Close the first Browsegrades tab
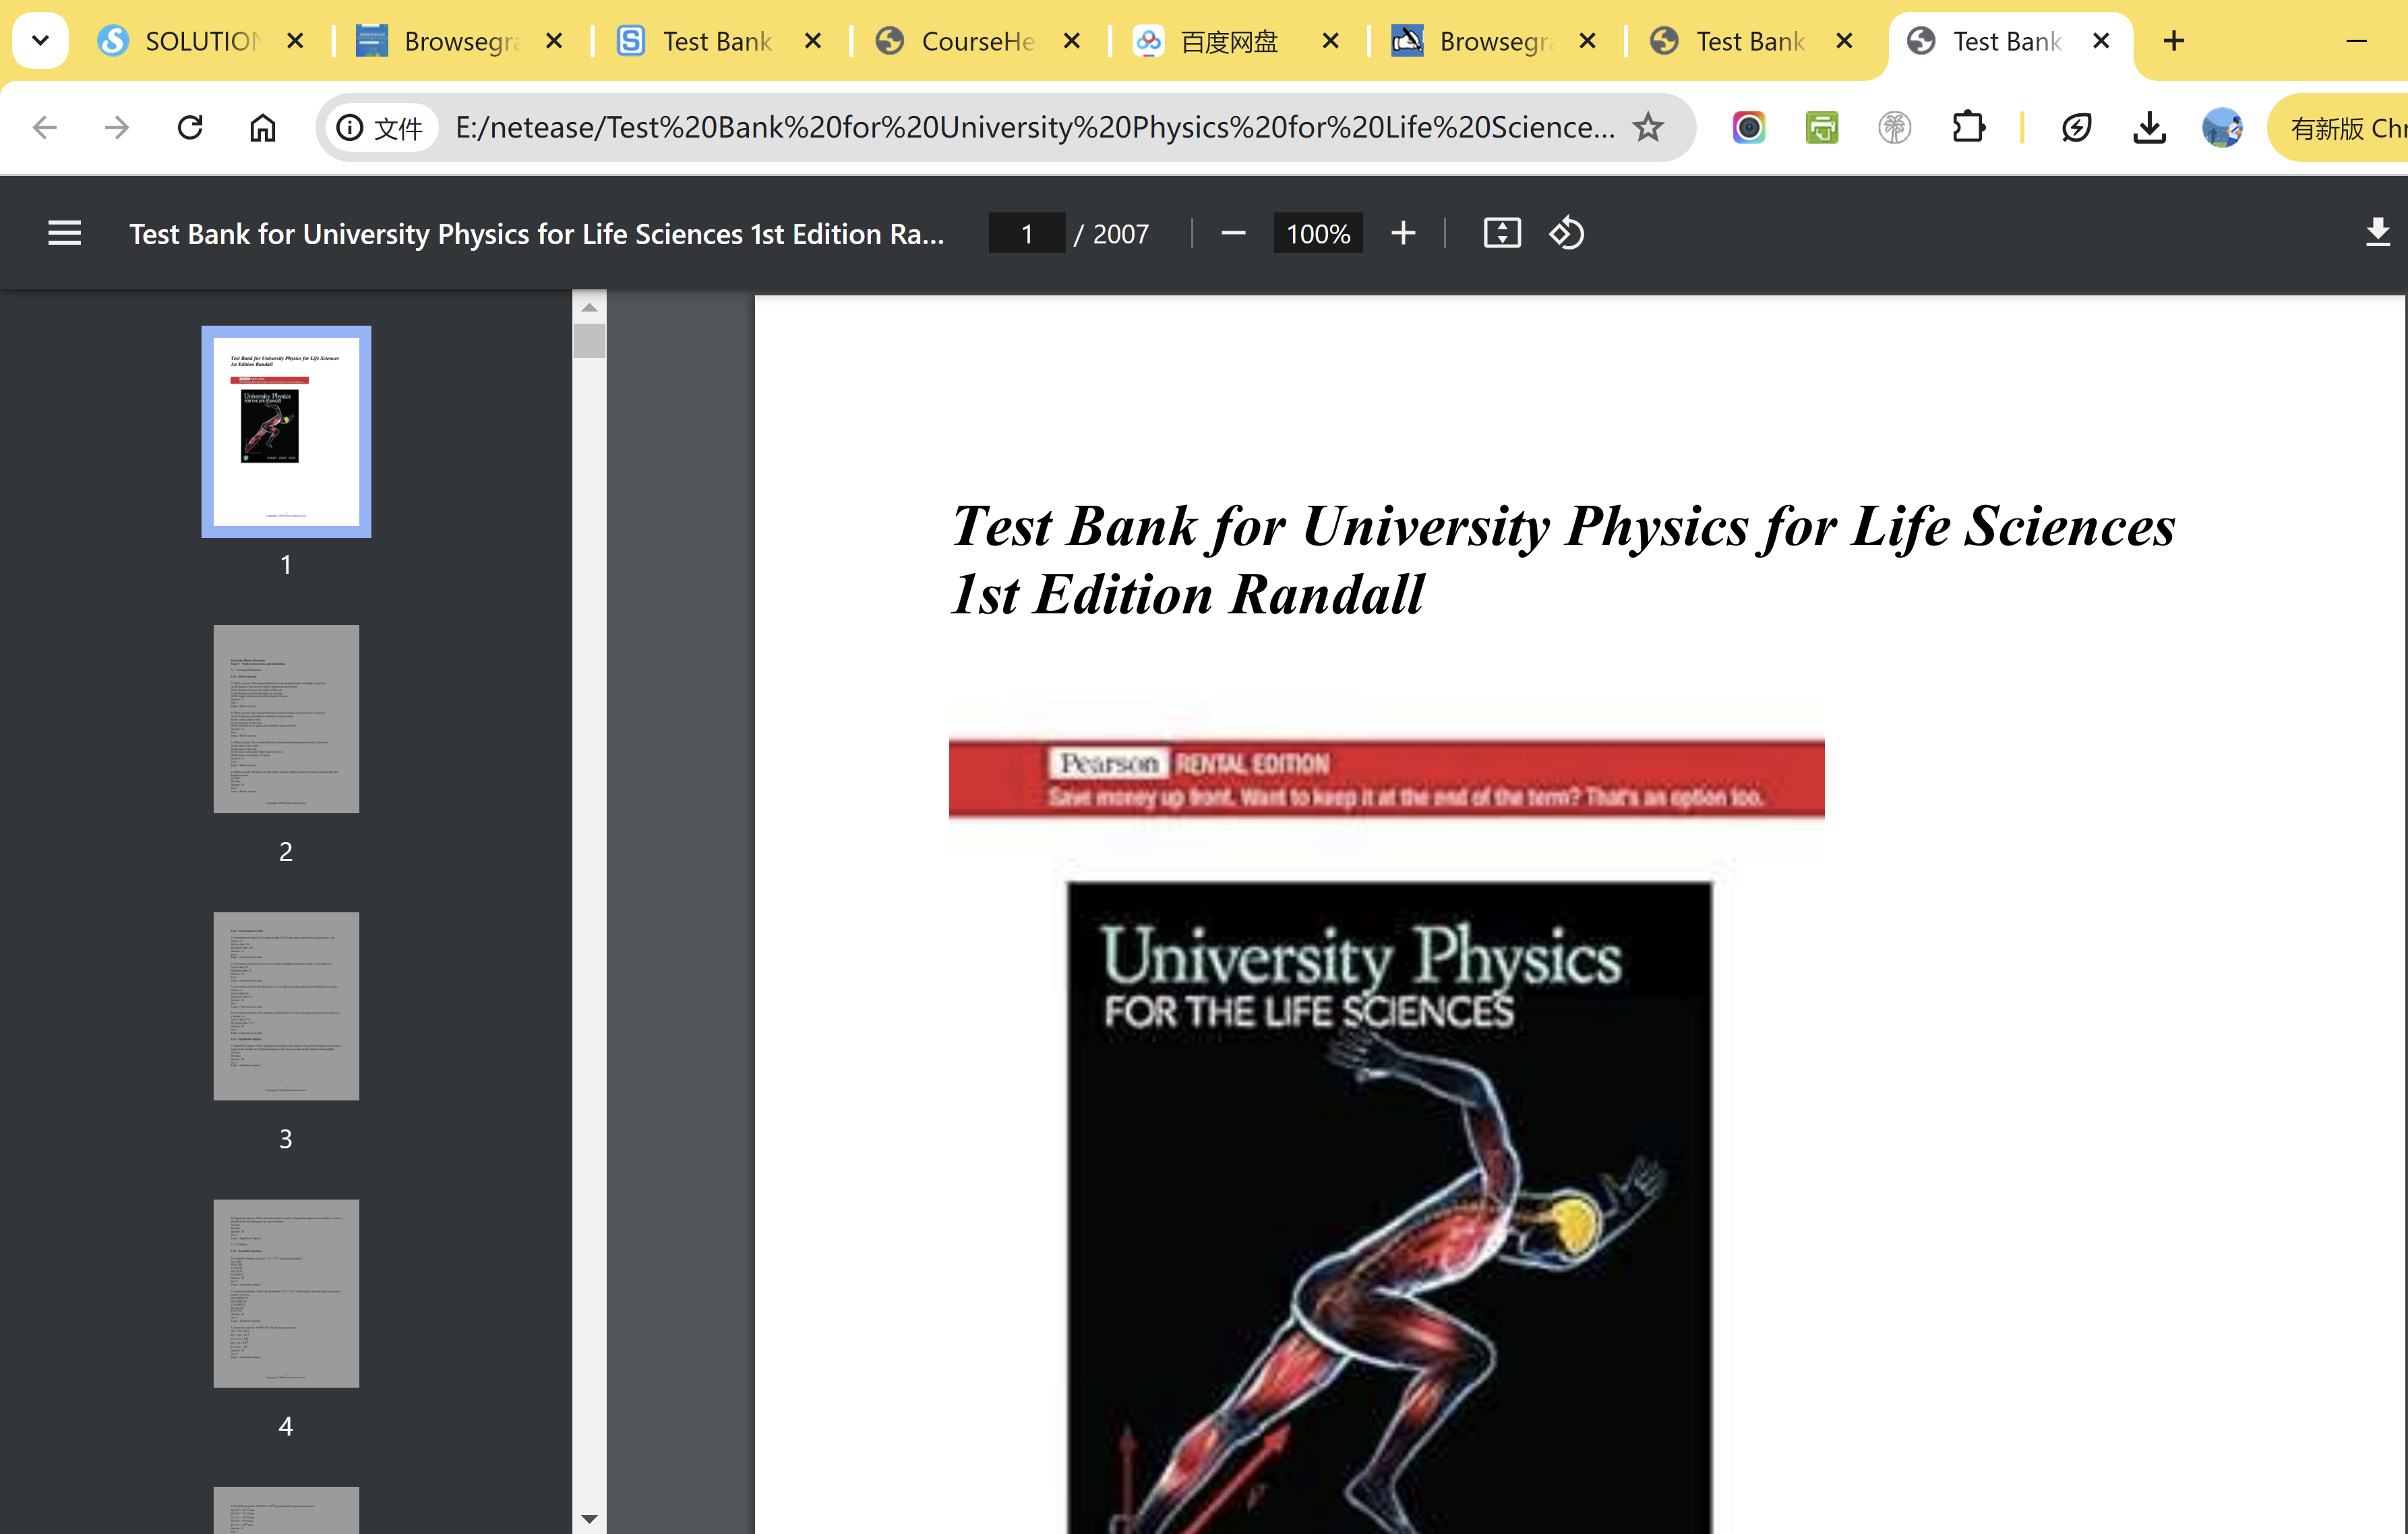 point(554,41)
